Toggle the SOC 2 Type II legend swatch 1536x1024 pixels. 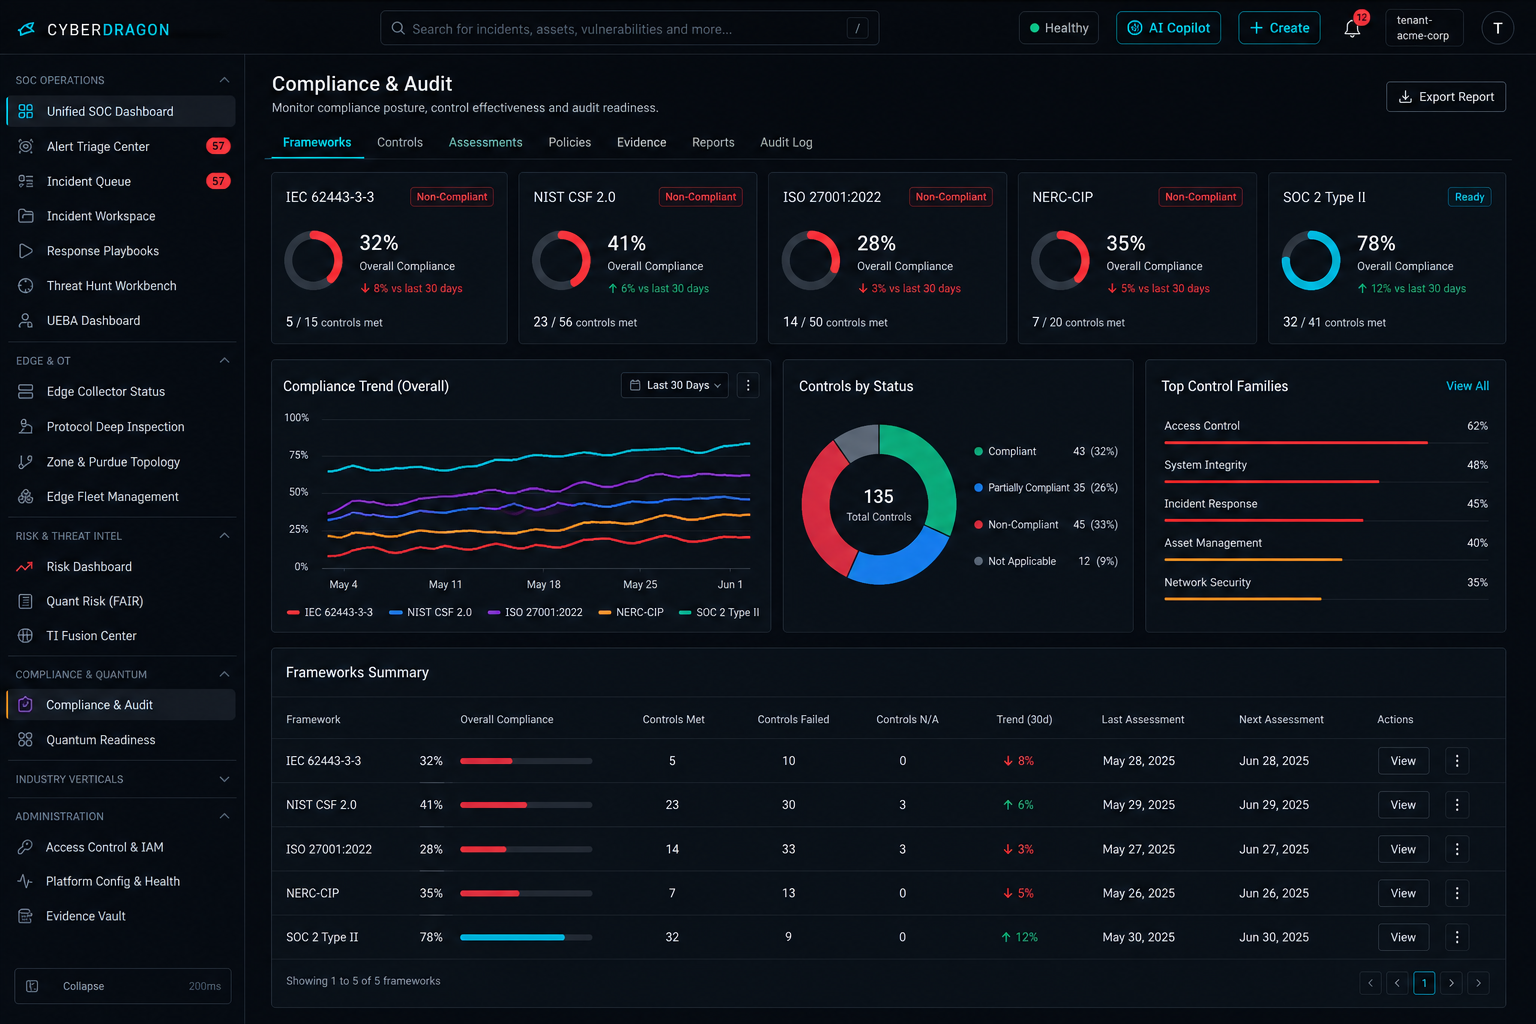pyautogui.click(x=685, y=613)
